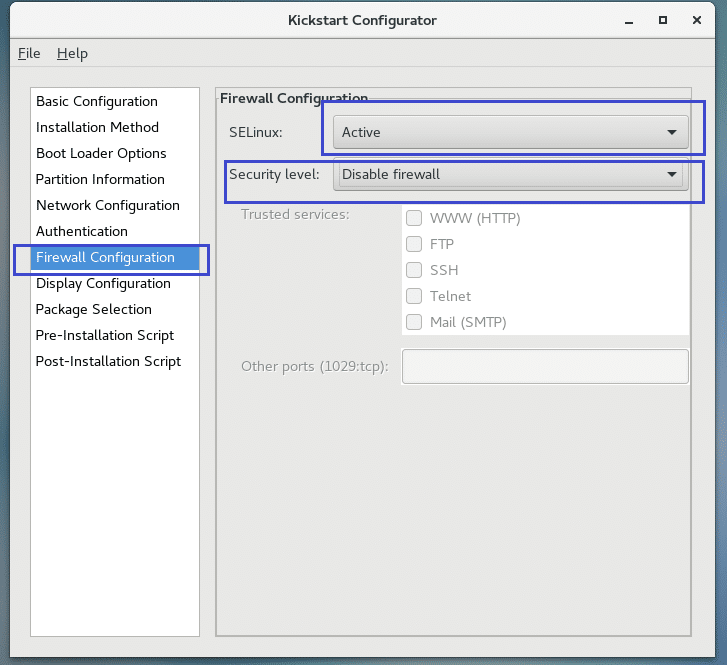Switch to Network Configuration section
Image resolution: width=727 pixels, height=665 pixels.
pyautogui.click(x=108, y=205)
